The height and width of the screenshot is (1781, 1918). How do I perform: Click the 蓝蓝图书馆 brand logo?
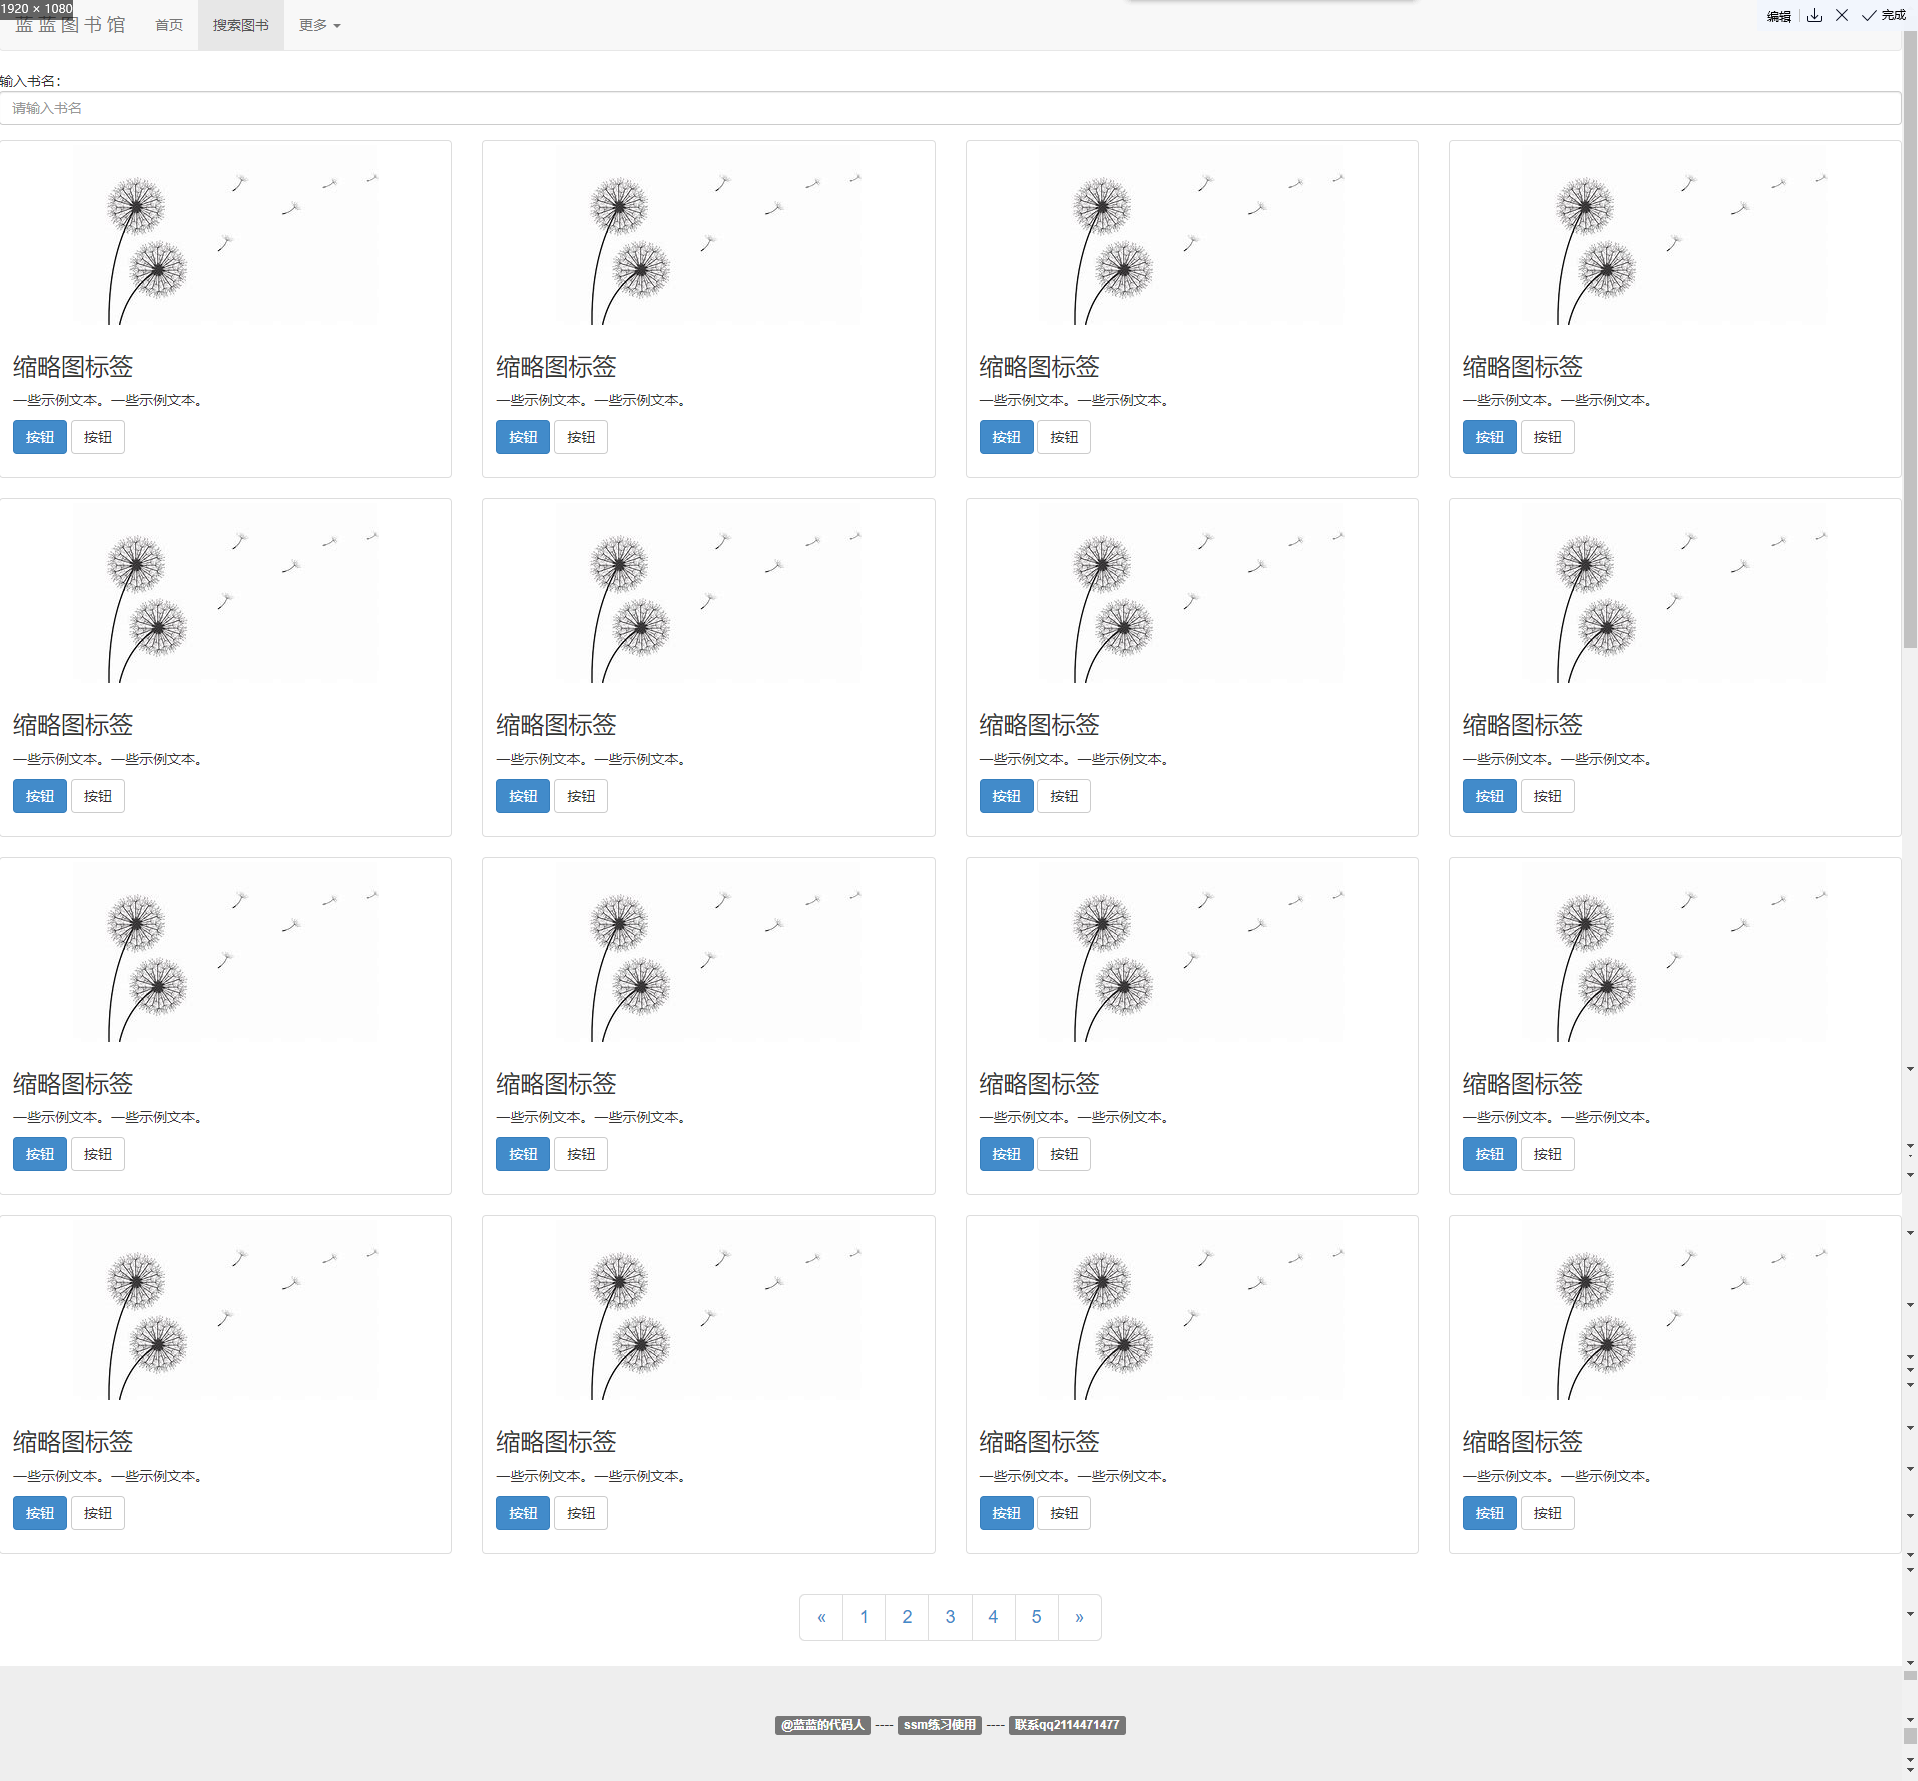pyautogui.click(x=68, y=25)
